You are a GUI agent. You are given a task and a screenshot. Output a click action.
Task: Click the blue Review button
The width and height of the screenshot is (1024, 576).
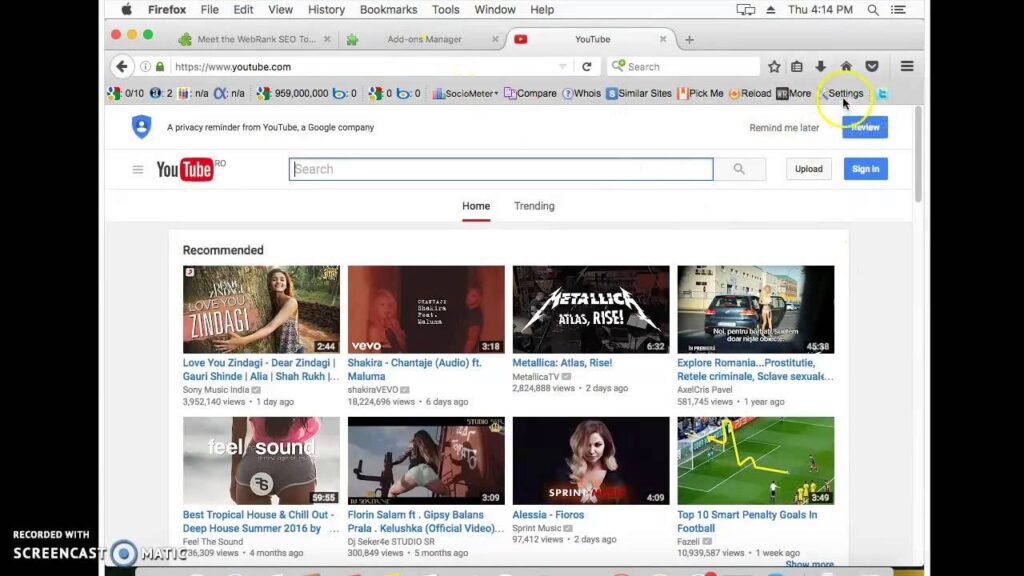click(x=865, y=127)
